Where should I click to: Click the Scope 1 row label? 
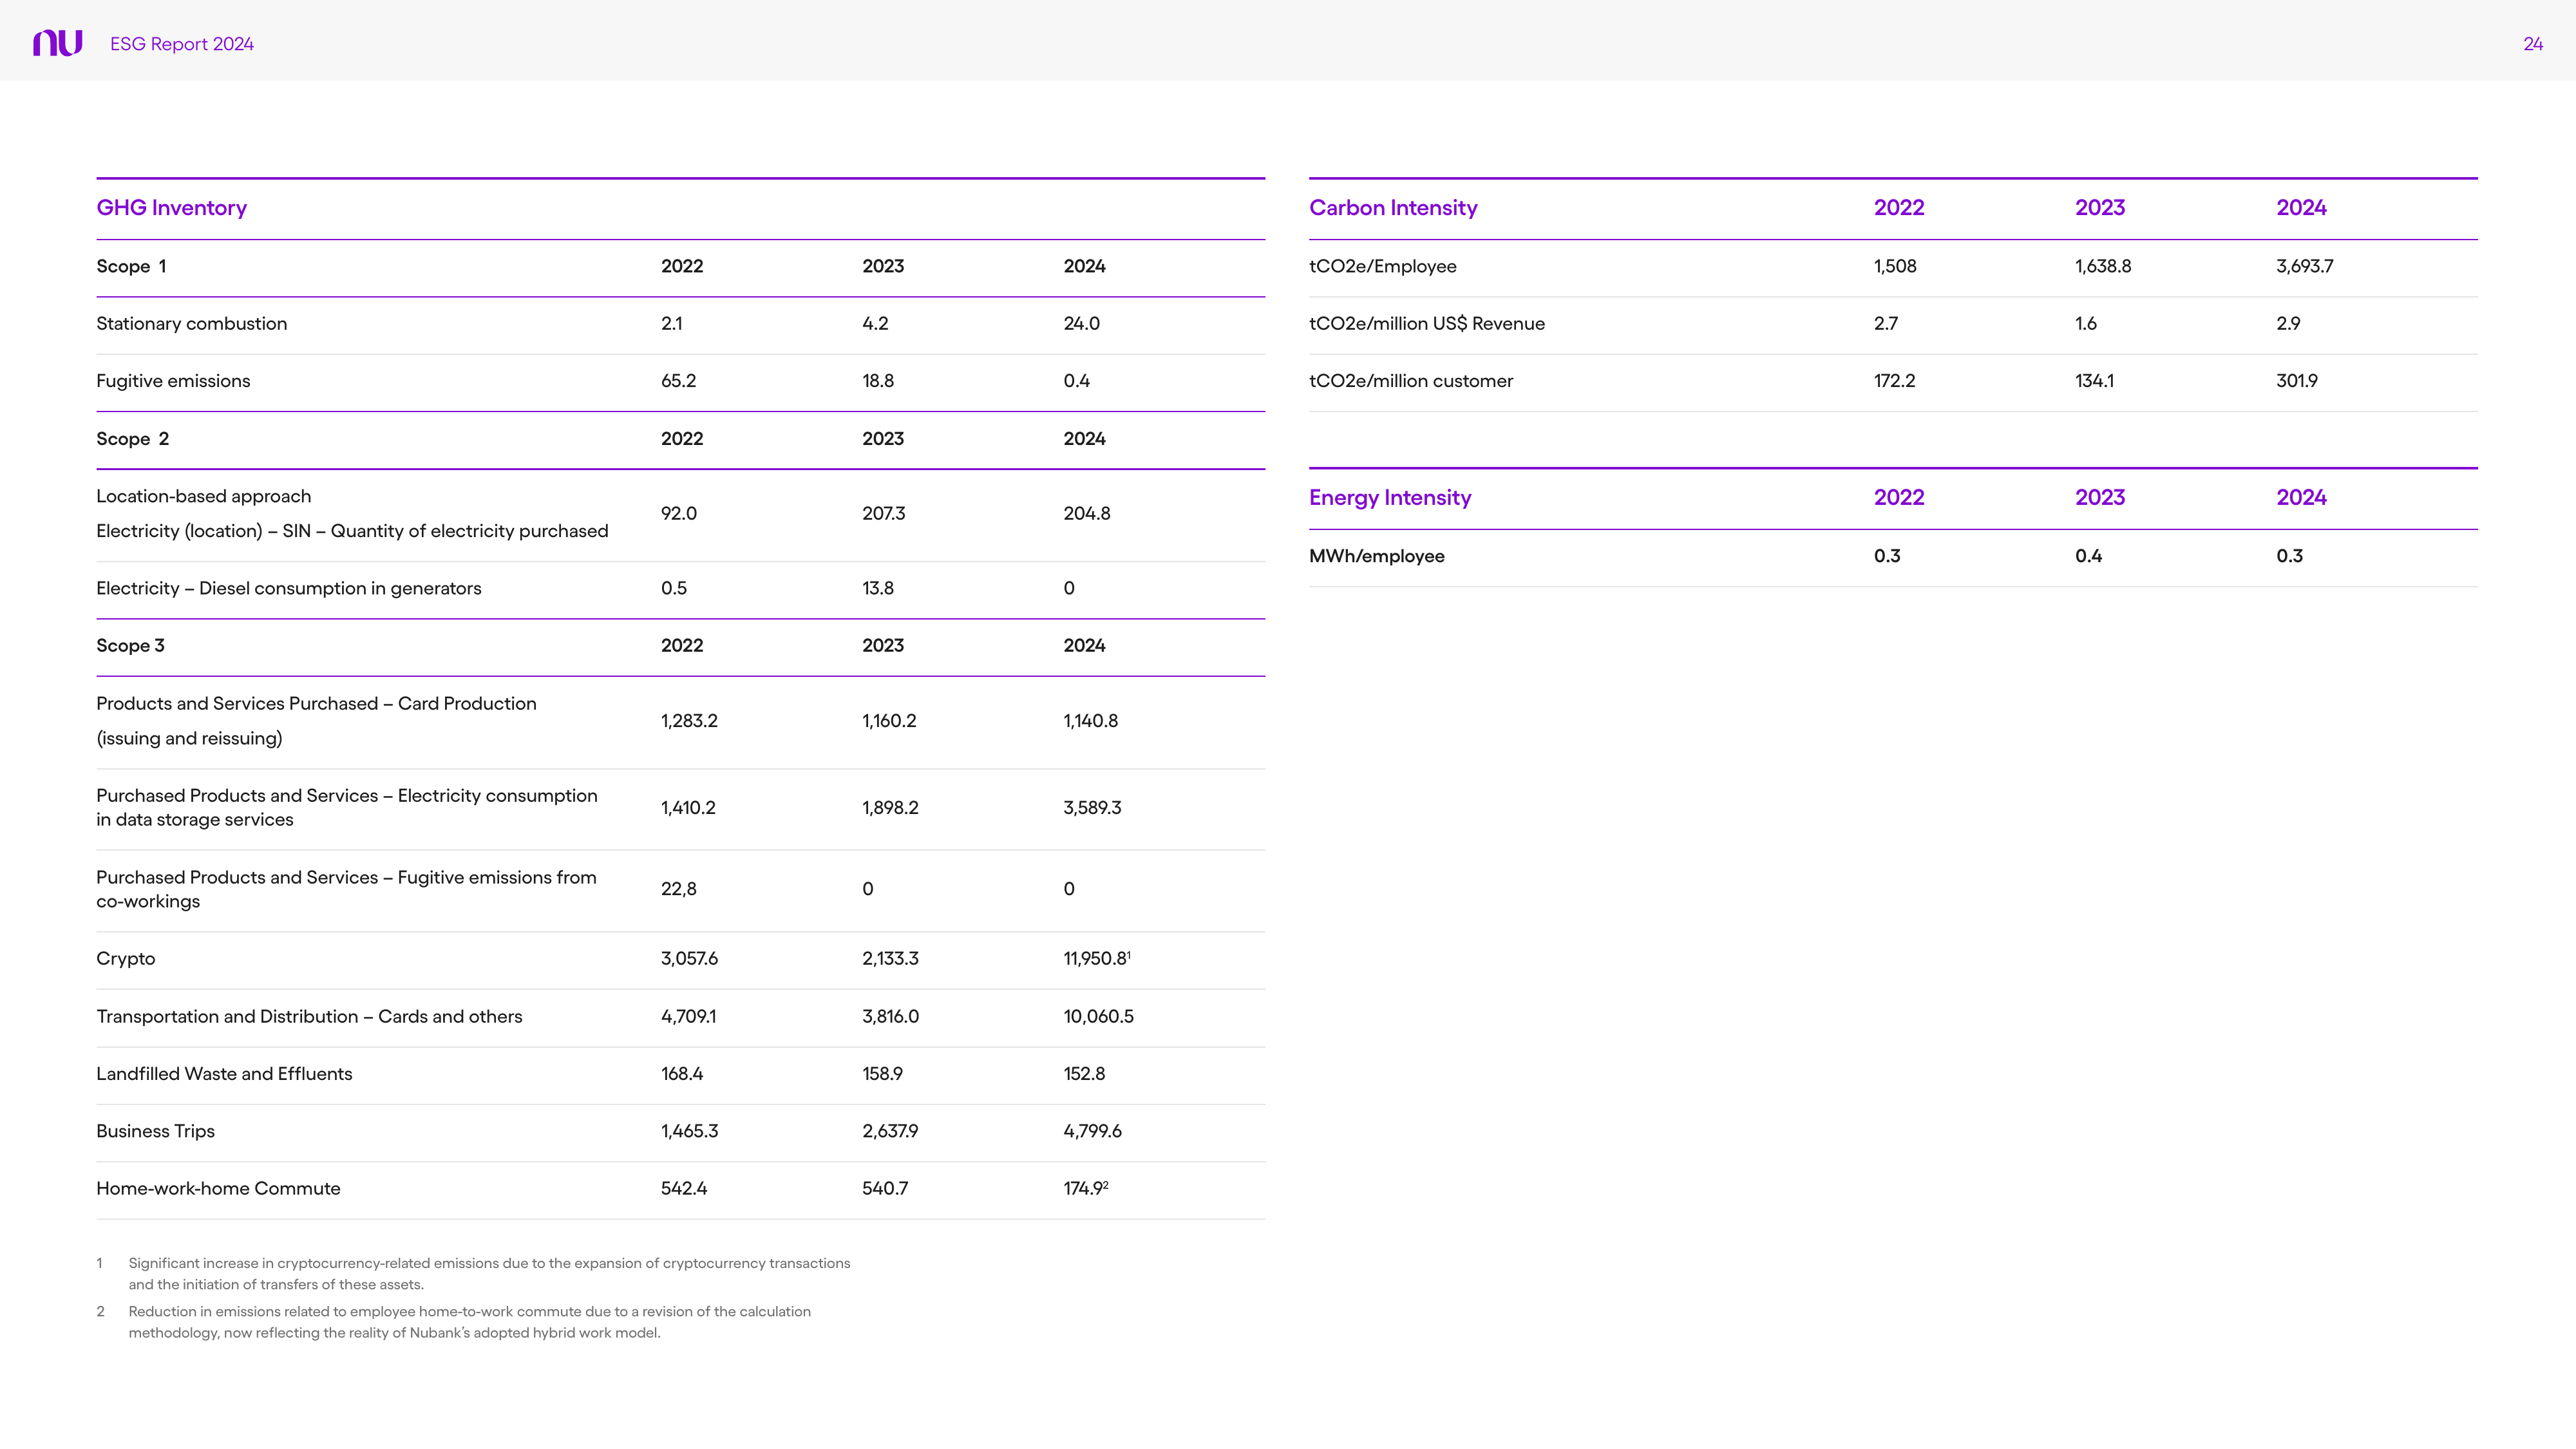click(131, 266)
